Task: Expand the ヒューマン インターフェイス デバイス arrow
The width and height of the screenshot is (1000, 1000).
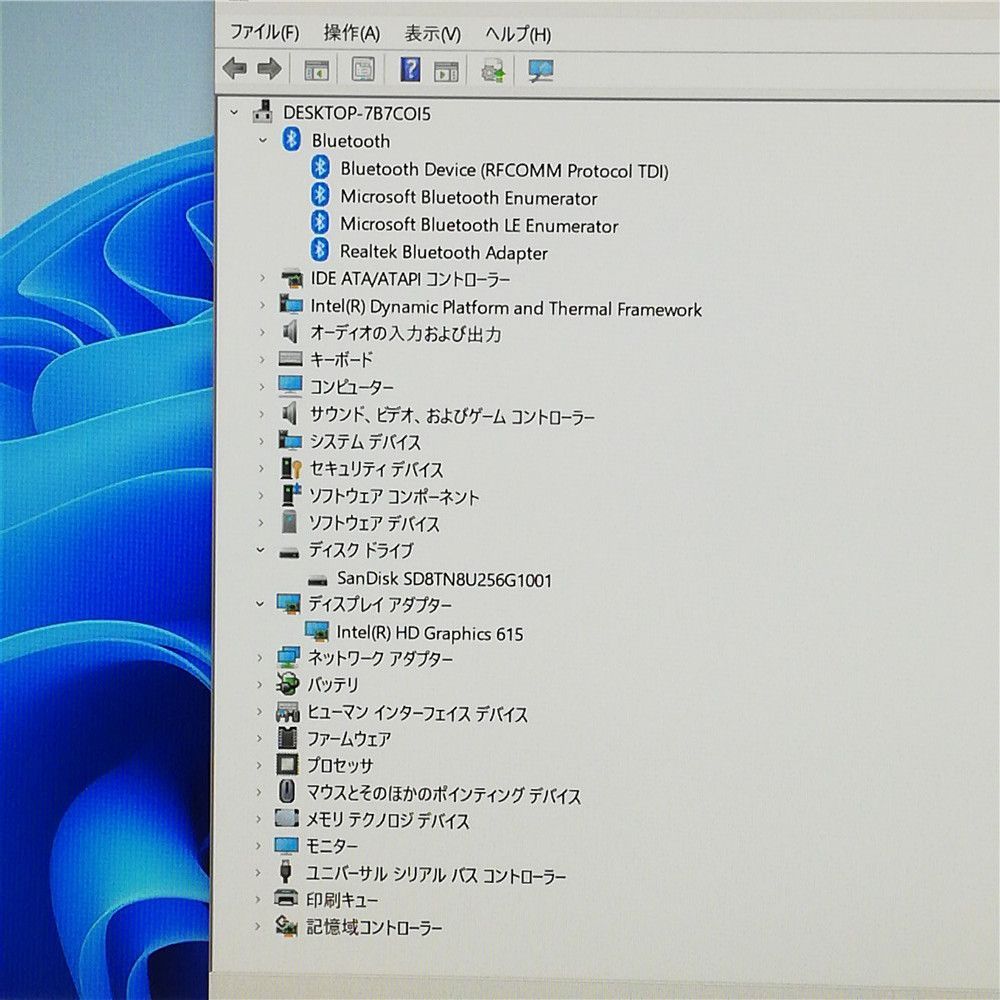Action: click(260, 711)
